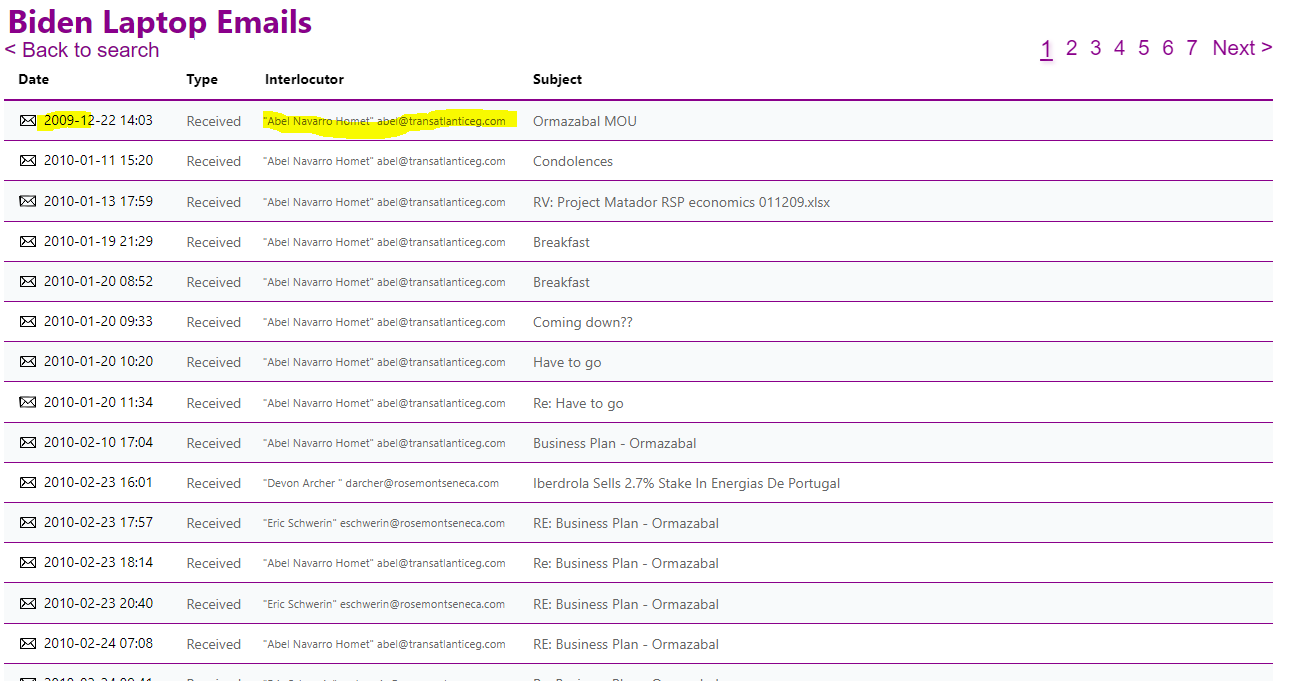Click envelope icon for 2010-02-10 17:04 email
Image resolution: width=1295 pixels, height=681 pixels.
point(28,442)
